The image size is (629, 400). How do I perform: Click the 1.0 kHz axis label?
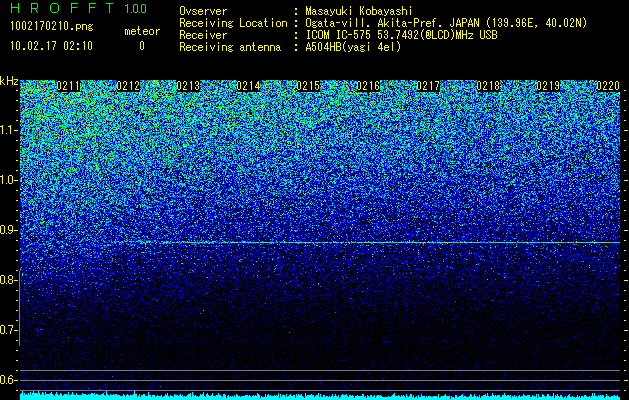[x=7, y=180]
